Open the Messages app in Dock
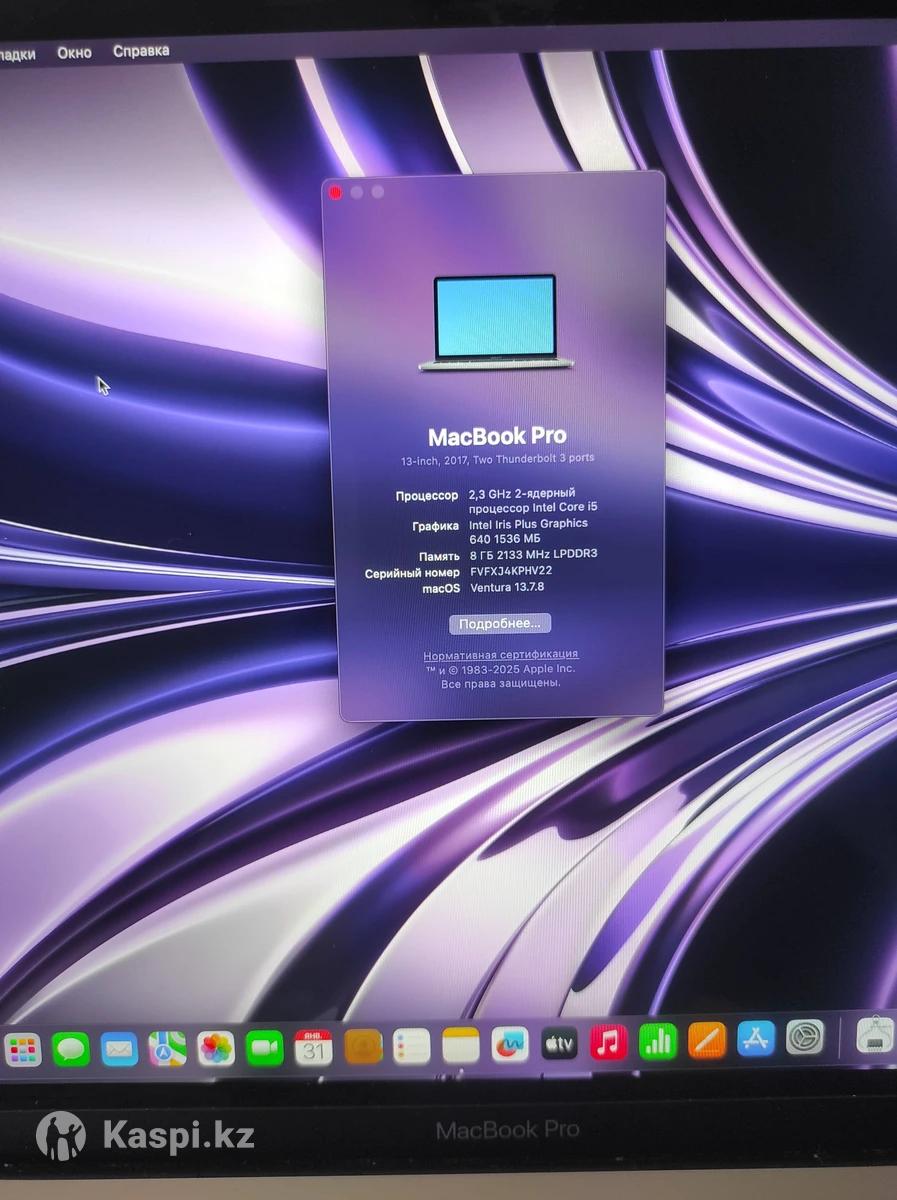This screenshot has width=897, height=1200. pos(71,1049)
